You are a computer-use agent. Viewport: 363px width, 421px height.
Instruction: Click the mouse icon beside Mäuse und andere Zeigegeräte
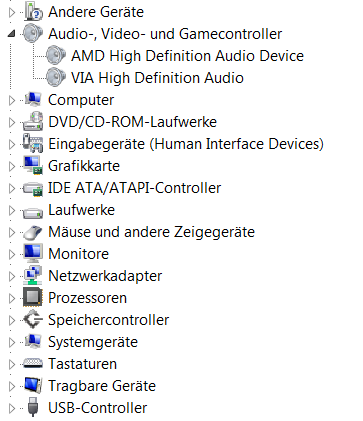[33, 232]
